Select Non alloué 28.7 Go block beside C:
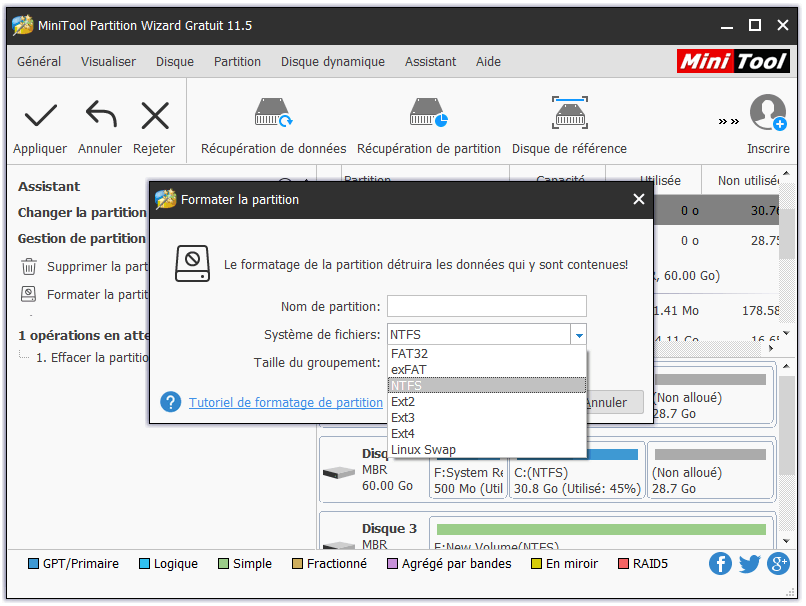 [x=710, y=470]
